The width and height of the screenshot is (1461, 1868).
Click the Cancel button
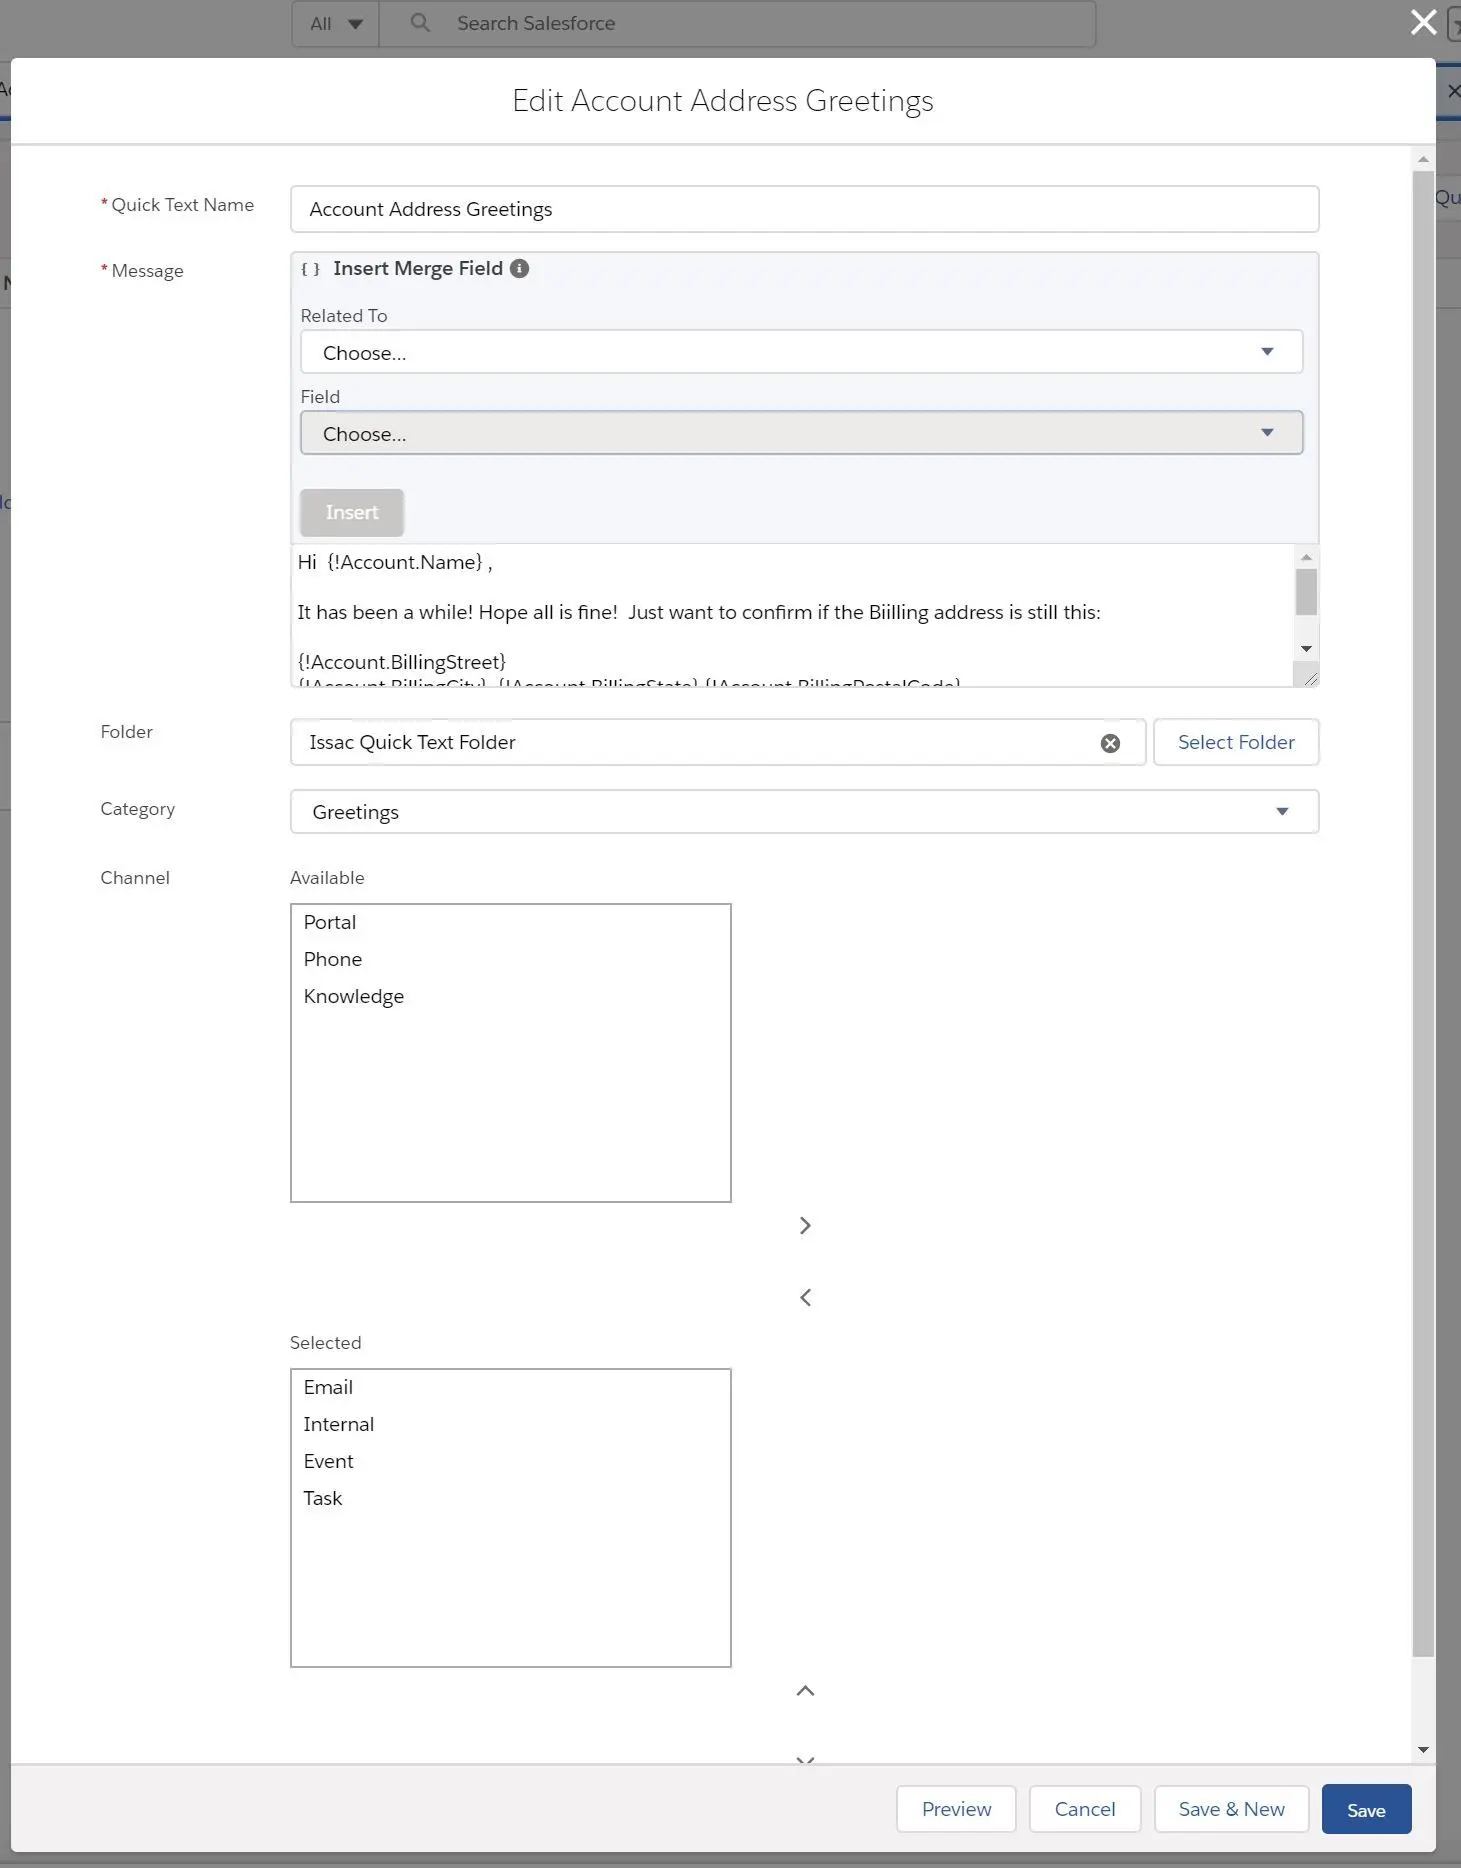(1085, 1809)
